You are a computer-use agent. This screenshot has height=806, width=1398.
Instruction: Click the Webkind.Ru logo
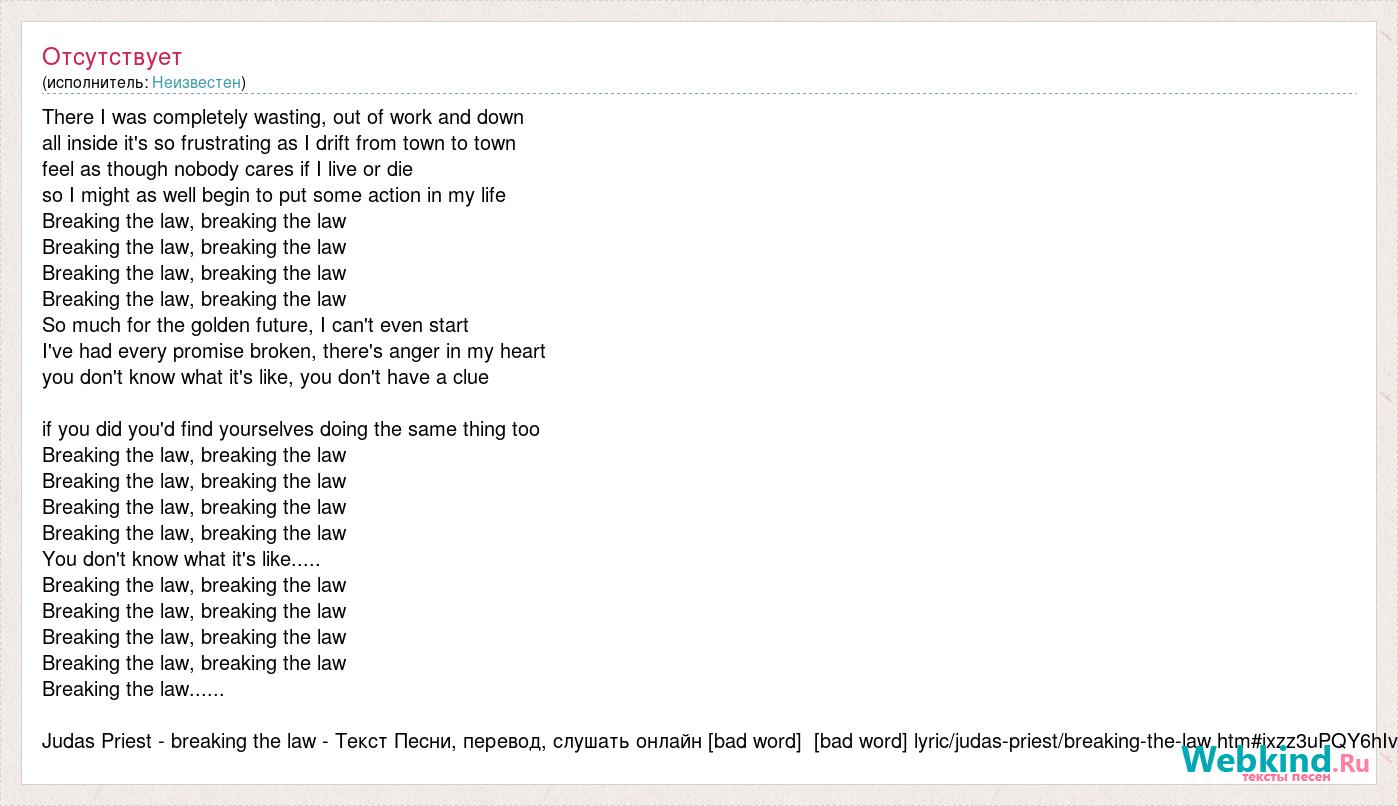point(1274,762)
